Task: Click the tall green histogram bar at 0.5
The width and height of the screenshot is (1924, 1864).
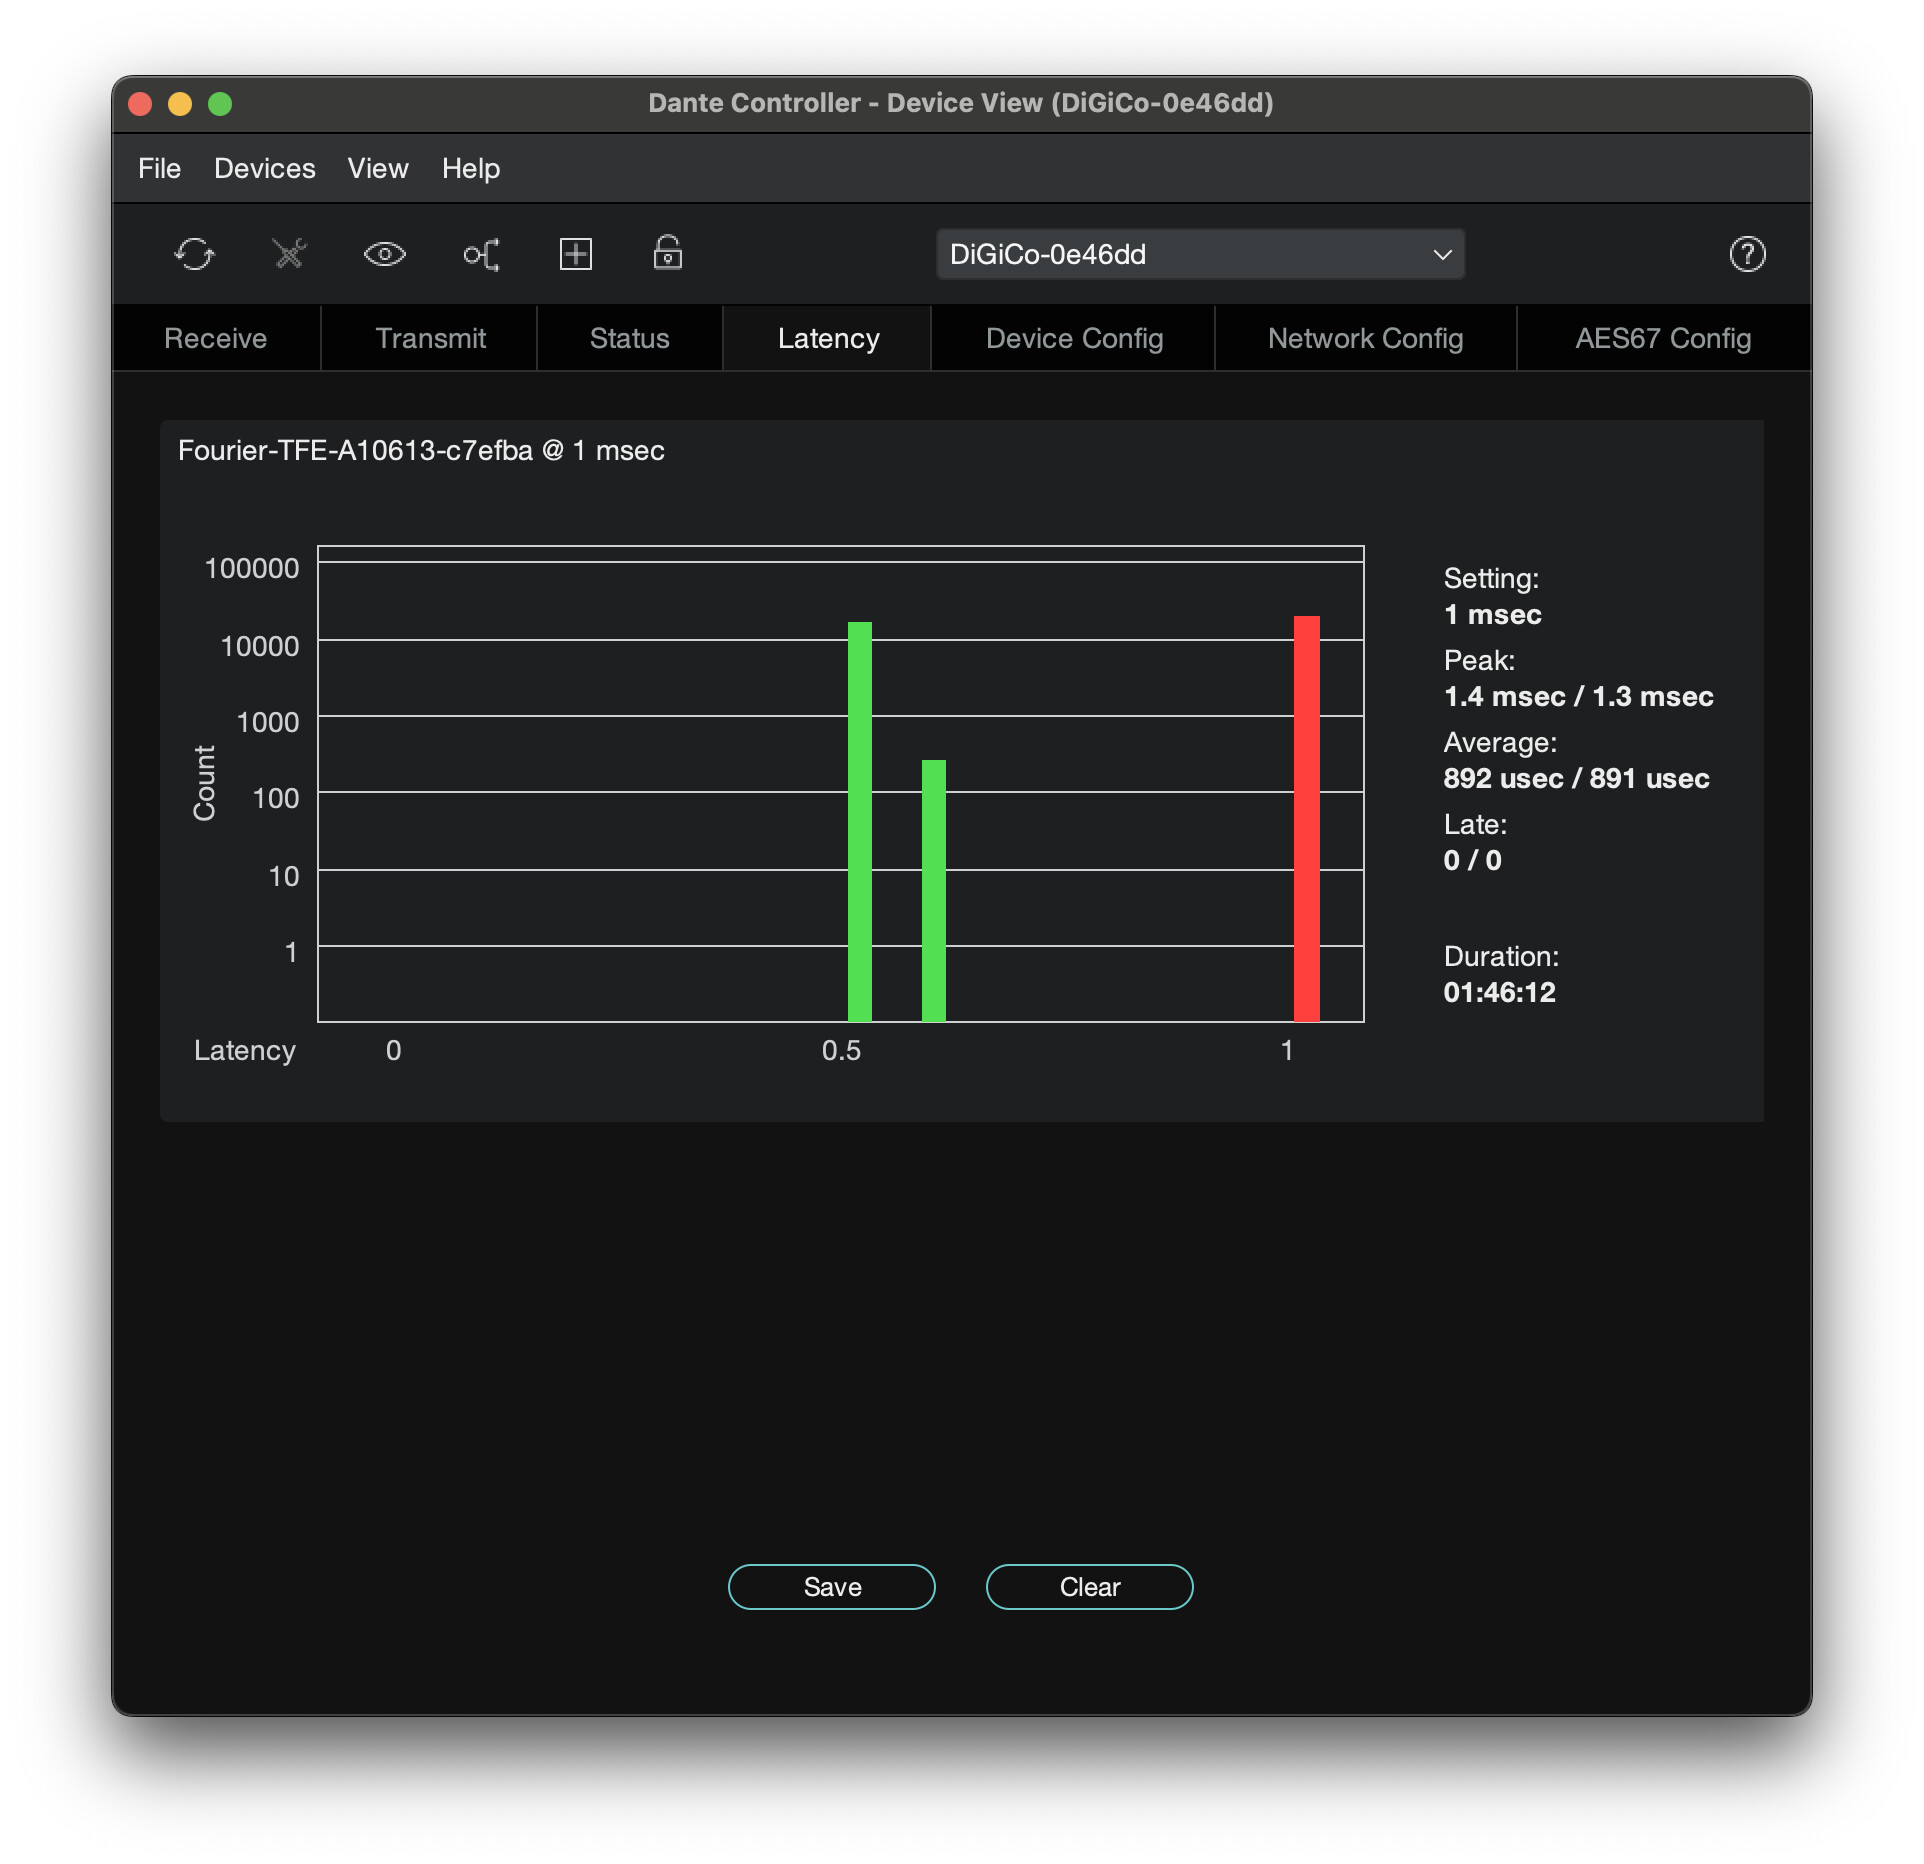Action: (860, 821)
